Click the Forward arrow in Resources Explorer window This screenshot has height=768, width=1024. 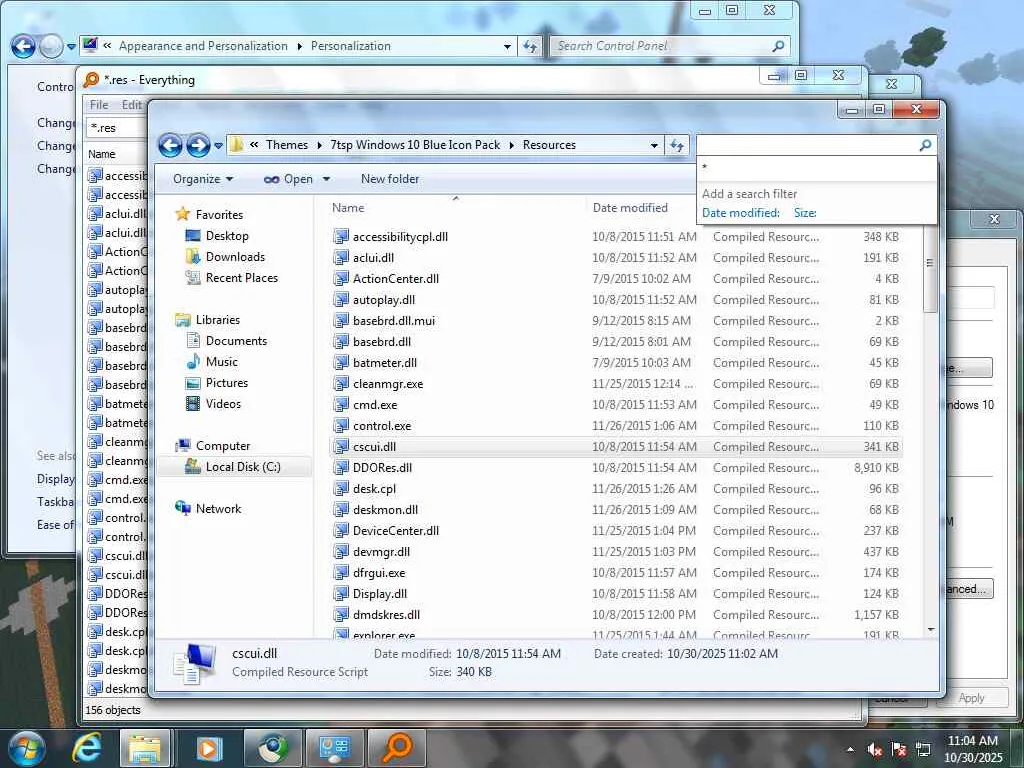(x=198, y=145)
